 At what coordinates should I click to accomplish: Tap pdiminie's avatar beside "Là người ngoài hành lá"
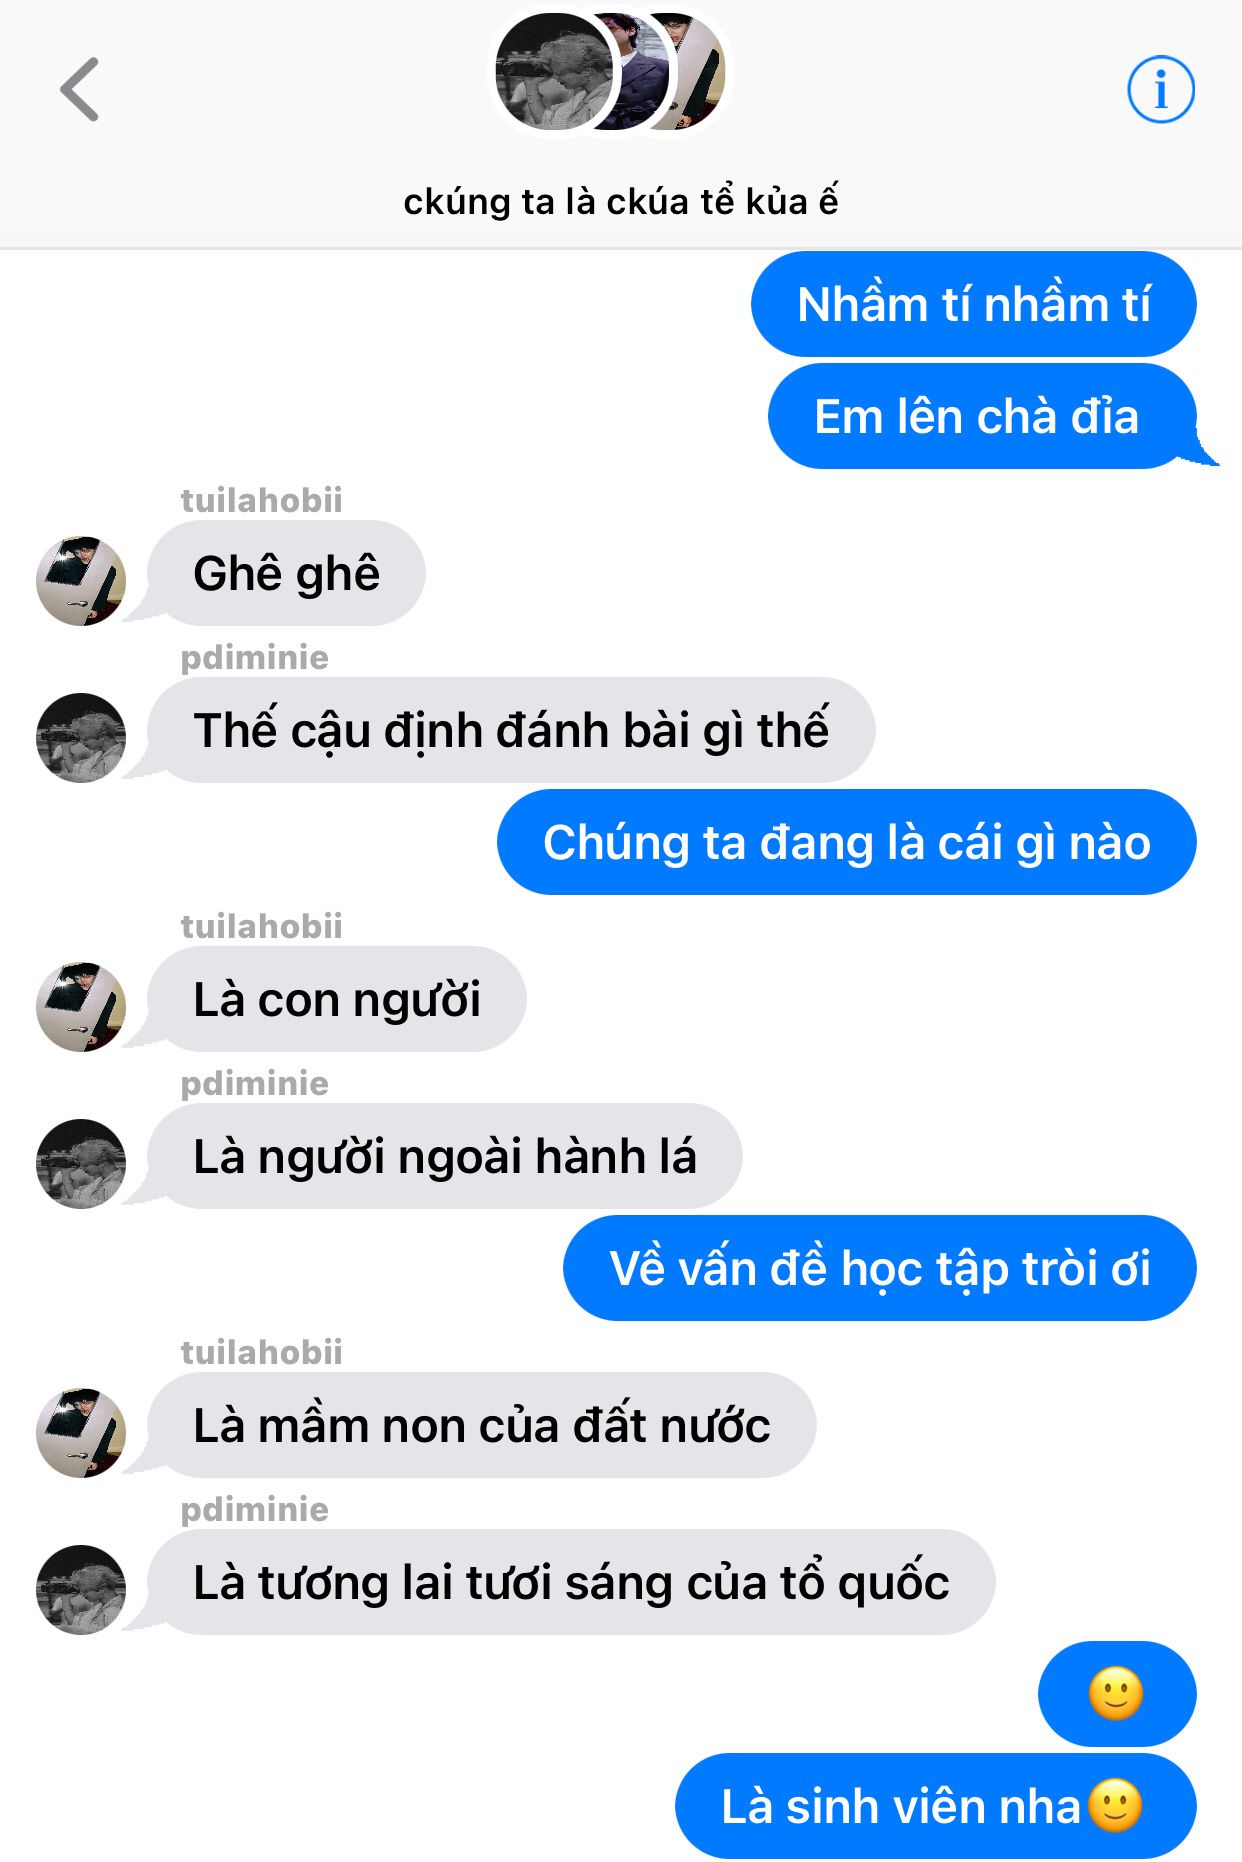[81, 1164]
